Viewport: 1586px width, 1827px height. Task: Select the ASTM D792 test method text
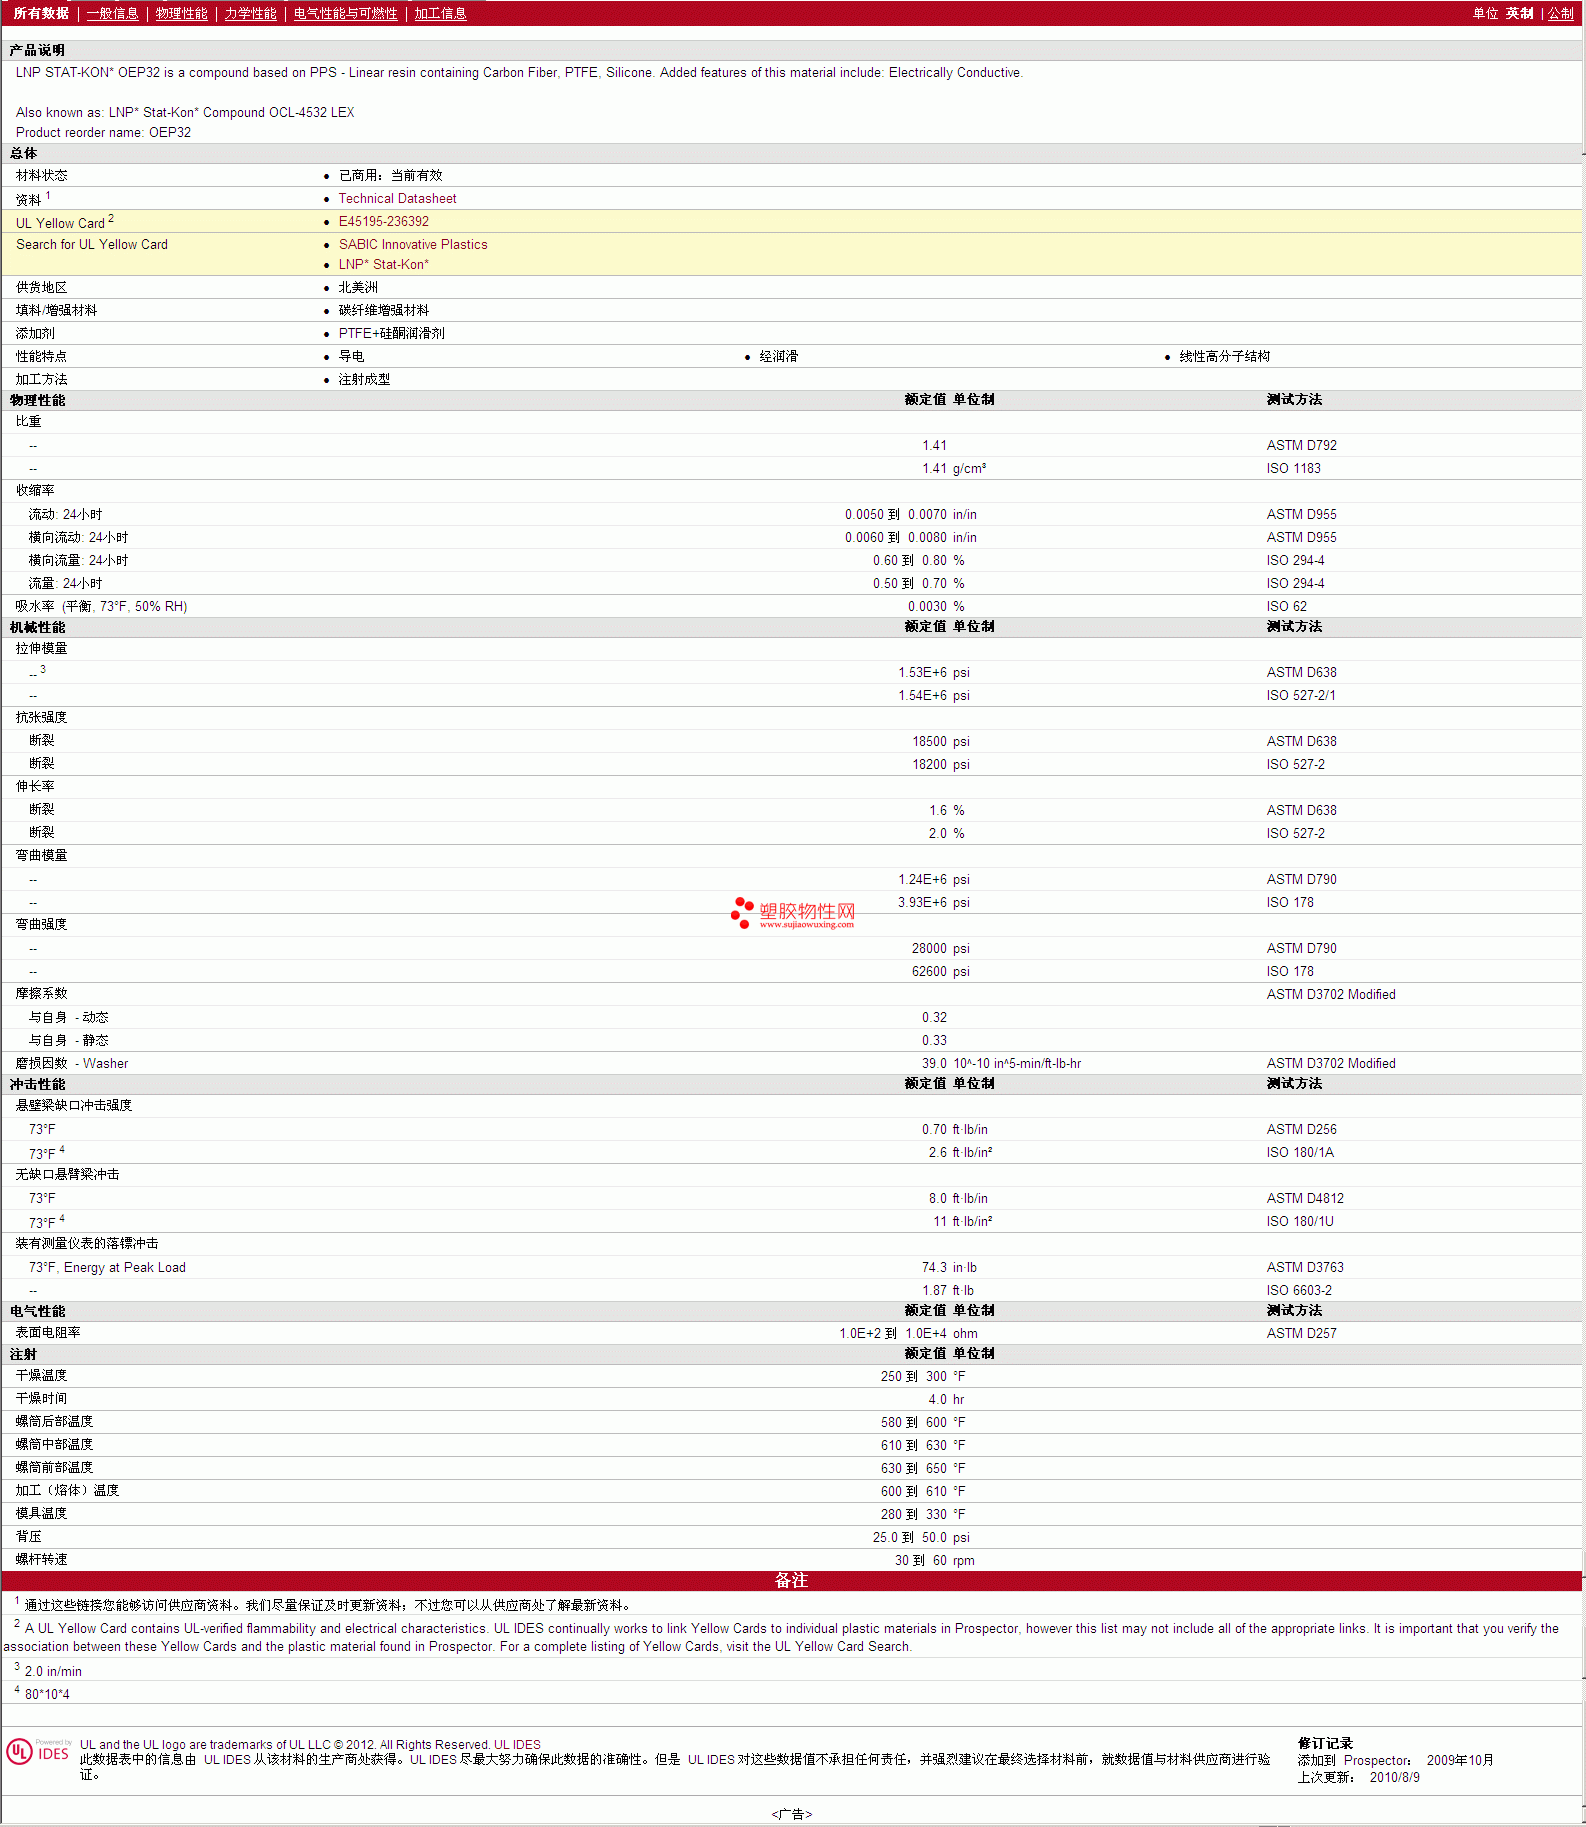1301,446
